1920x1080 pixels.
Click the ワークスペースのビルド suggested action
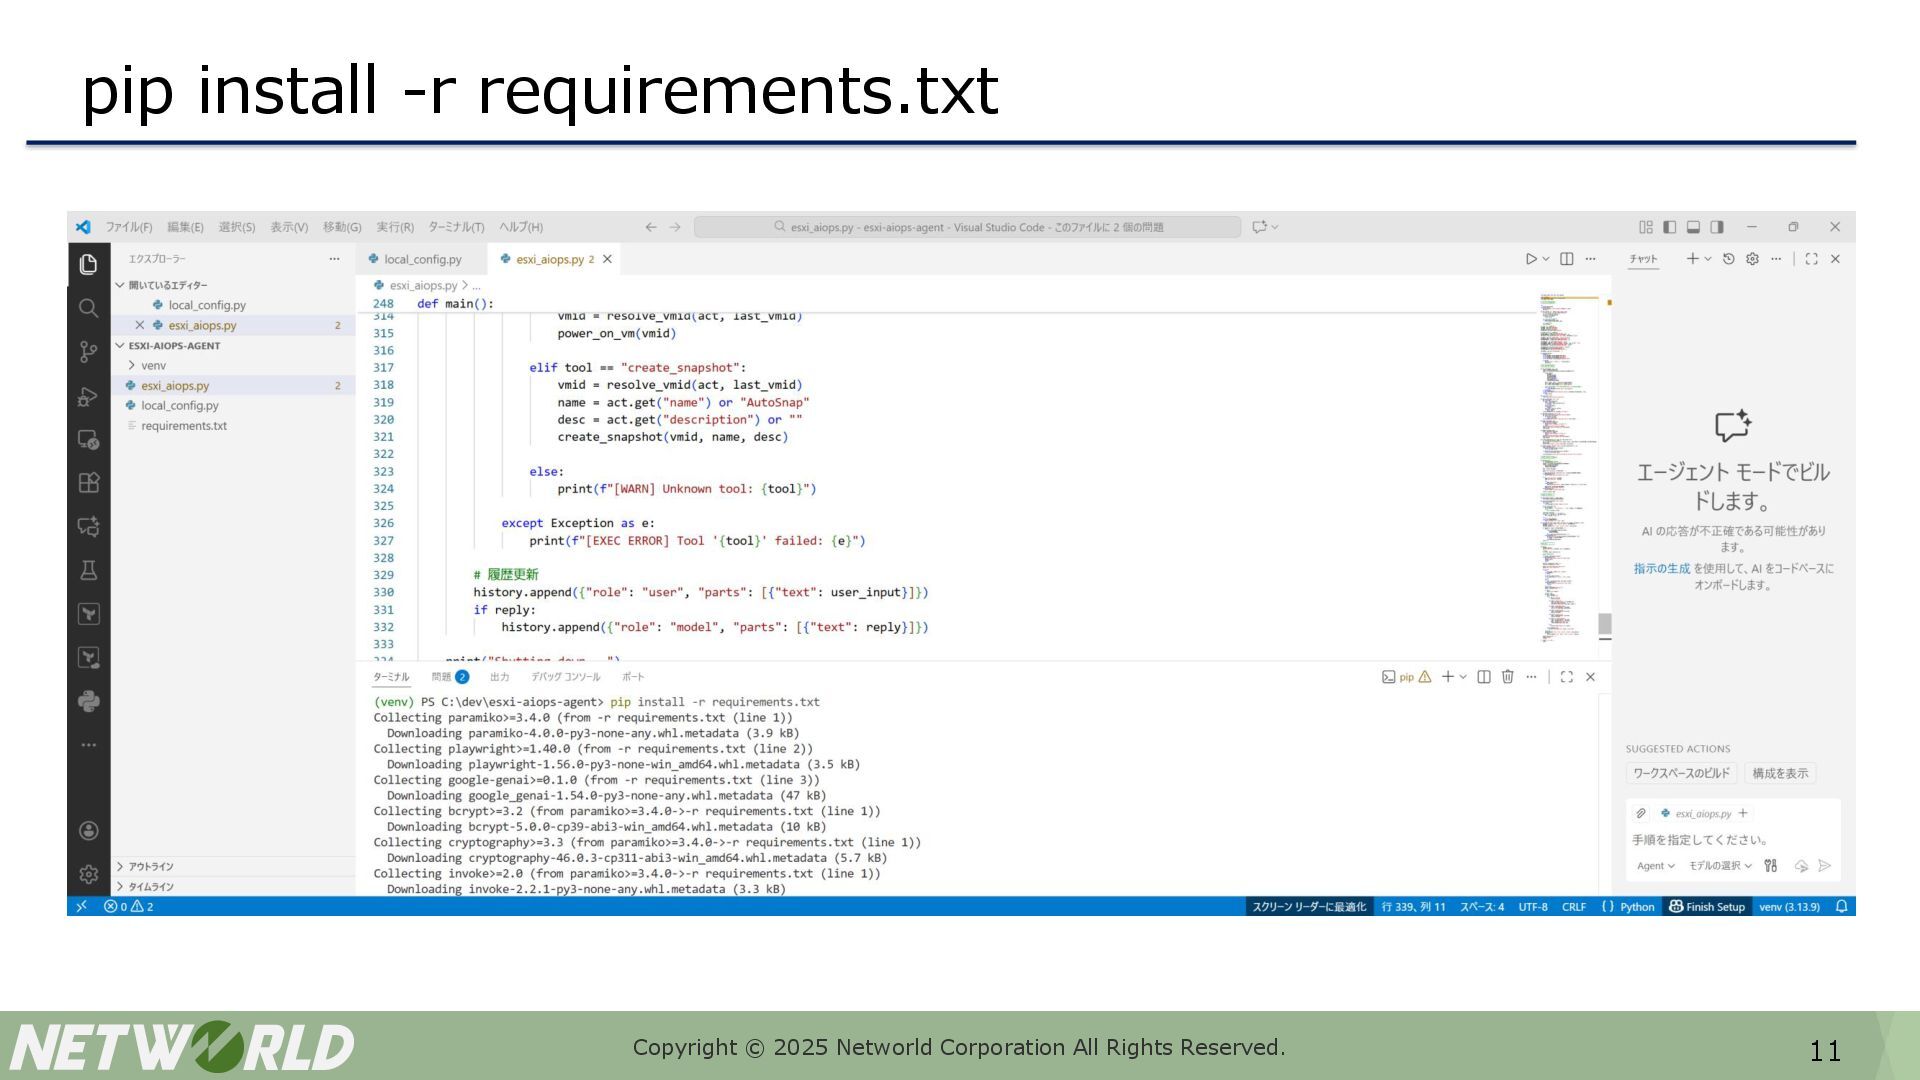[1681, 773]
